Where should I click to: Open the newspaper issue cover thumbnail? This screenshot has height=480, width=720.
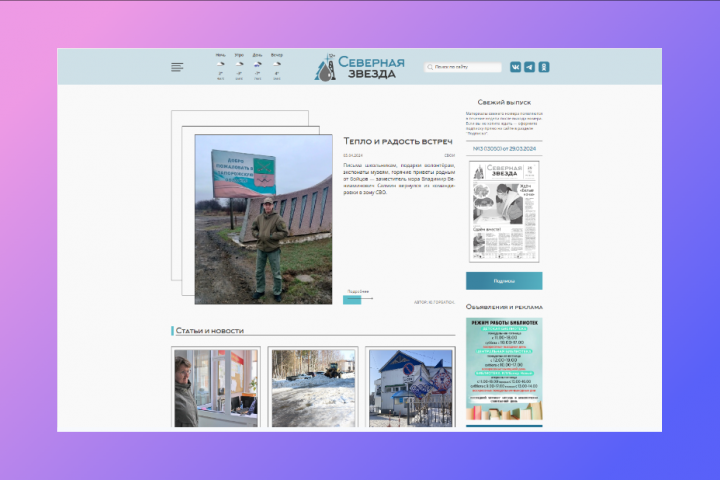tap(504, 212)
